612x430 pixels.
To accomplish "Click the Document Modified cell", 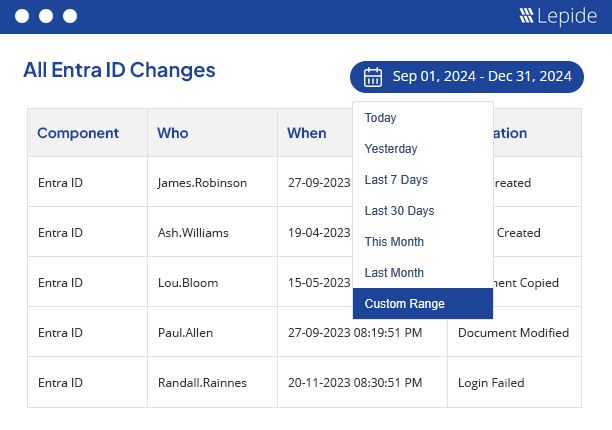I will point(514,332).
